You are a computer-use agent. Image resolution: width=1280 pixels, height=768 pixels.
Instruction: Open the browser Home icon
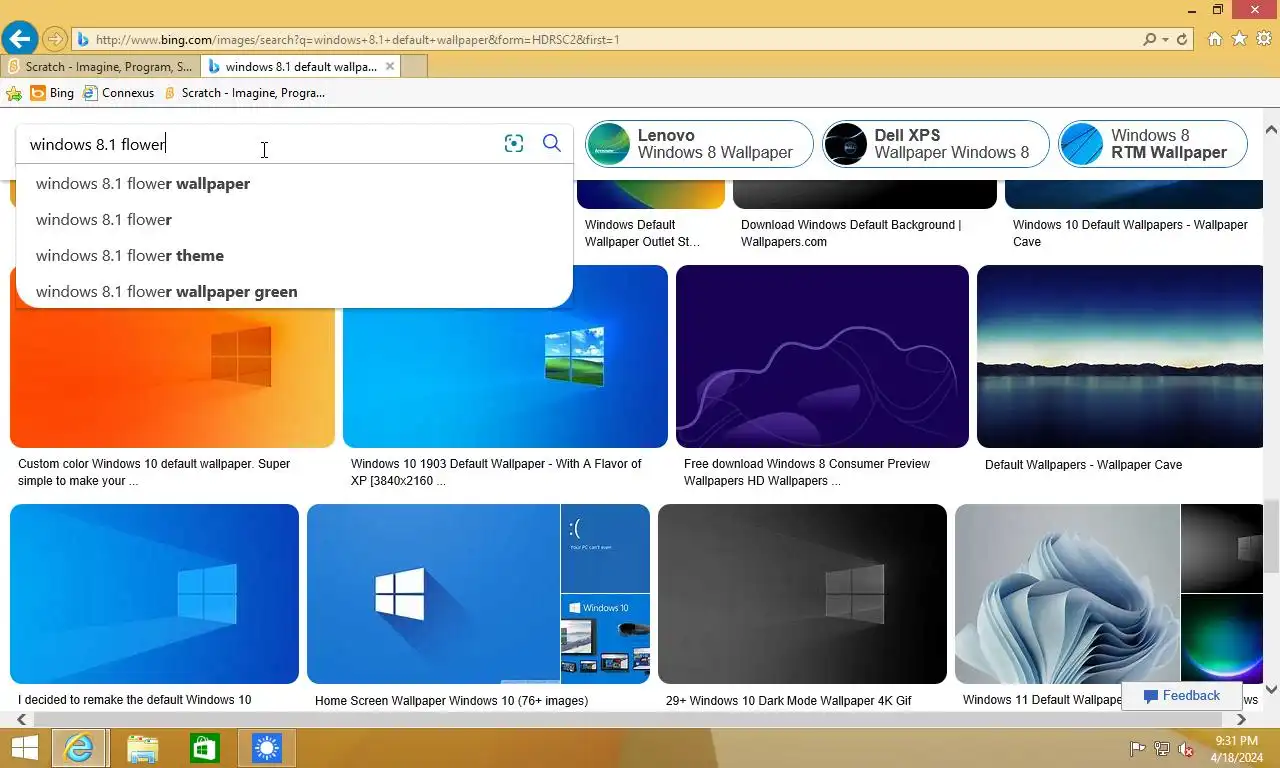click(x=1215, y=39)
